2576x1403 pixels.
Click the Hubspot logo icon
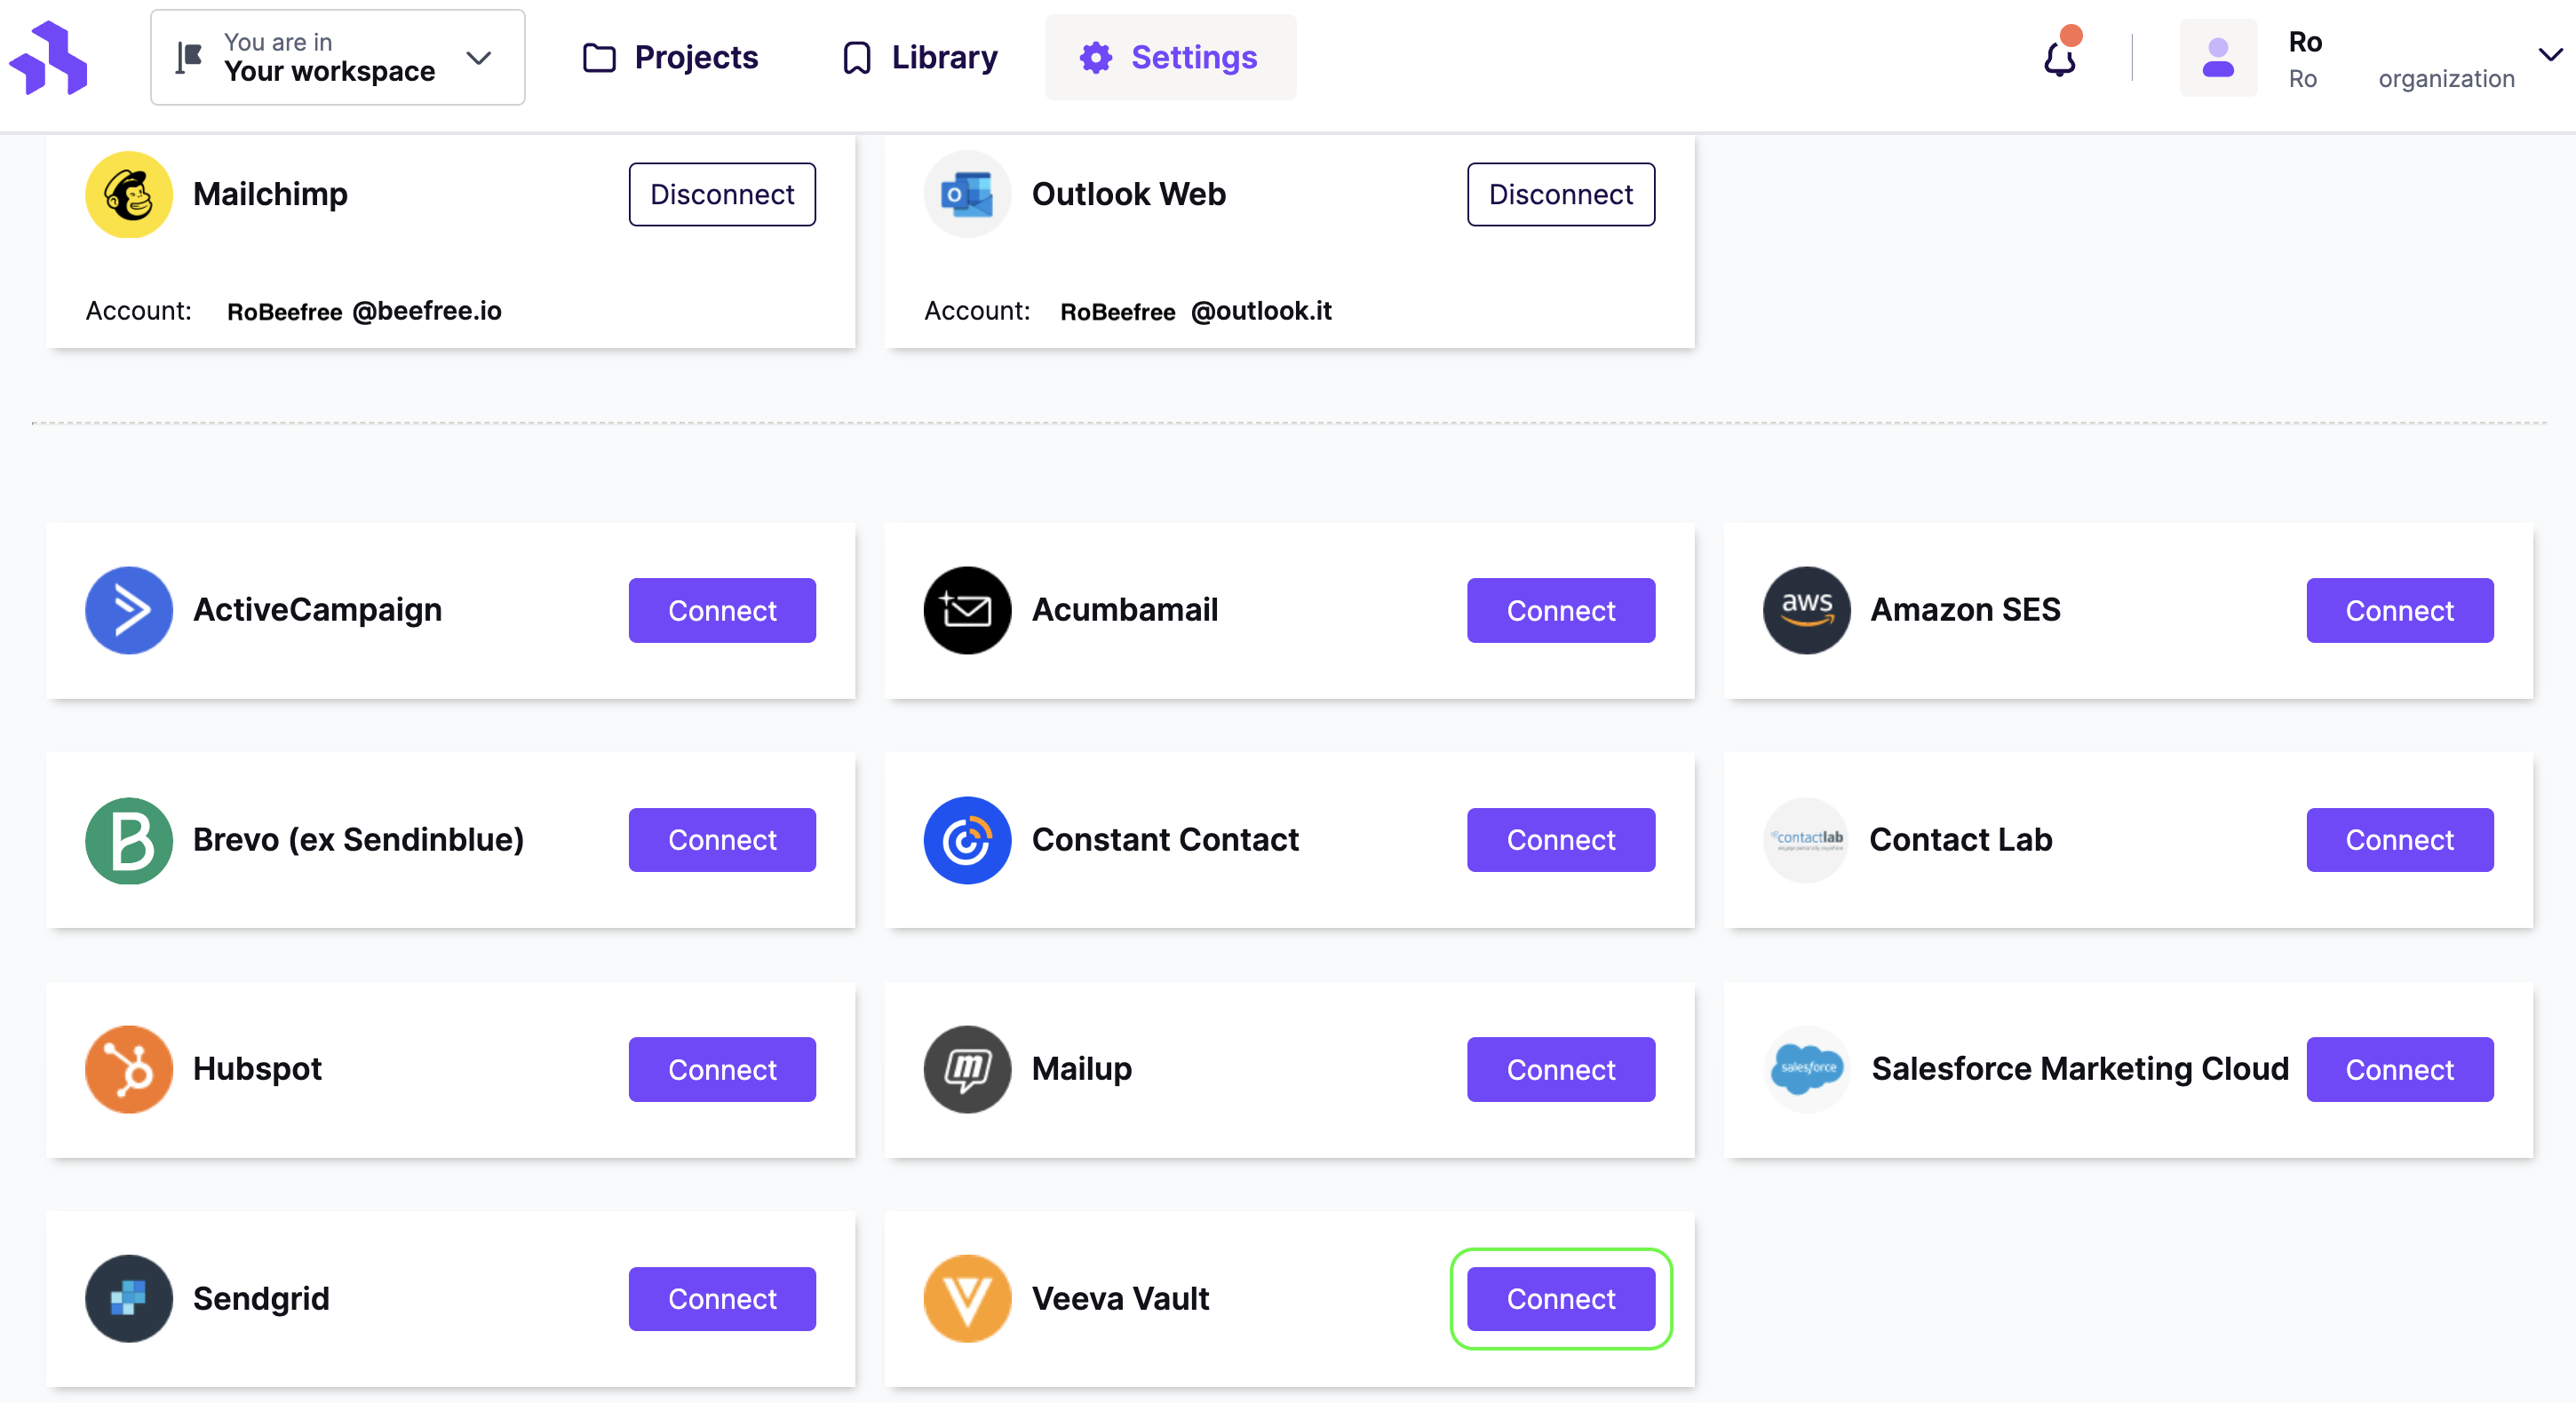tap(129, 1069)
